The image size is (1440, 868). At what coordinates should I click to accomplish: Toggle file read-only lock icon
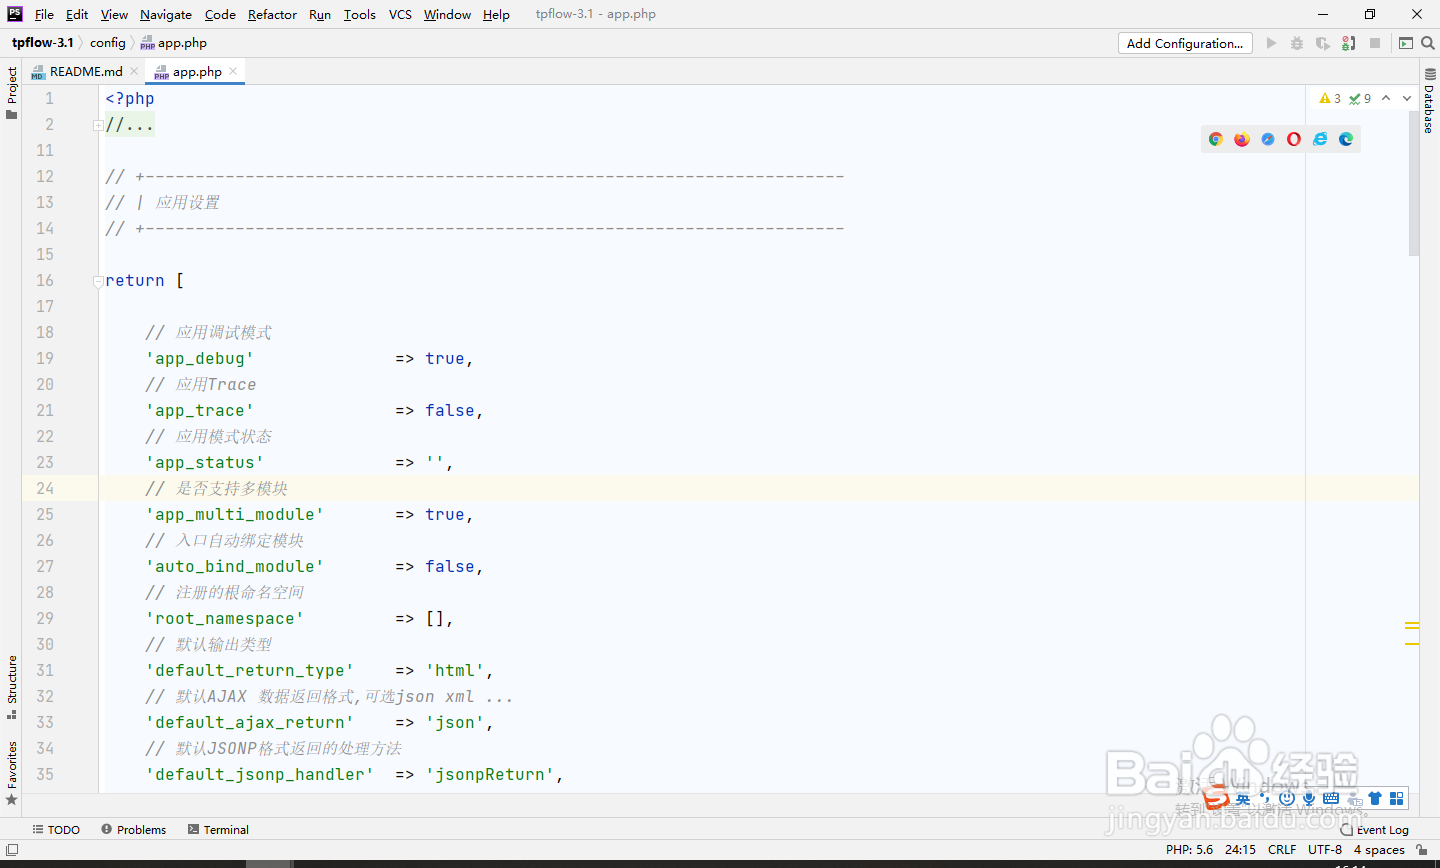(x=1422, y=849)
